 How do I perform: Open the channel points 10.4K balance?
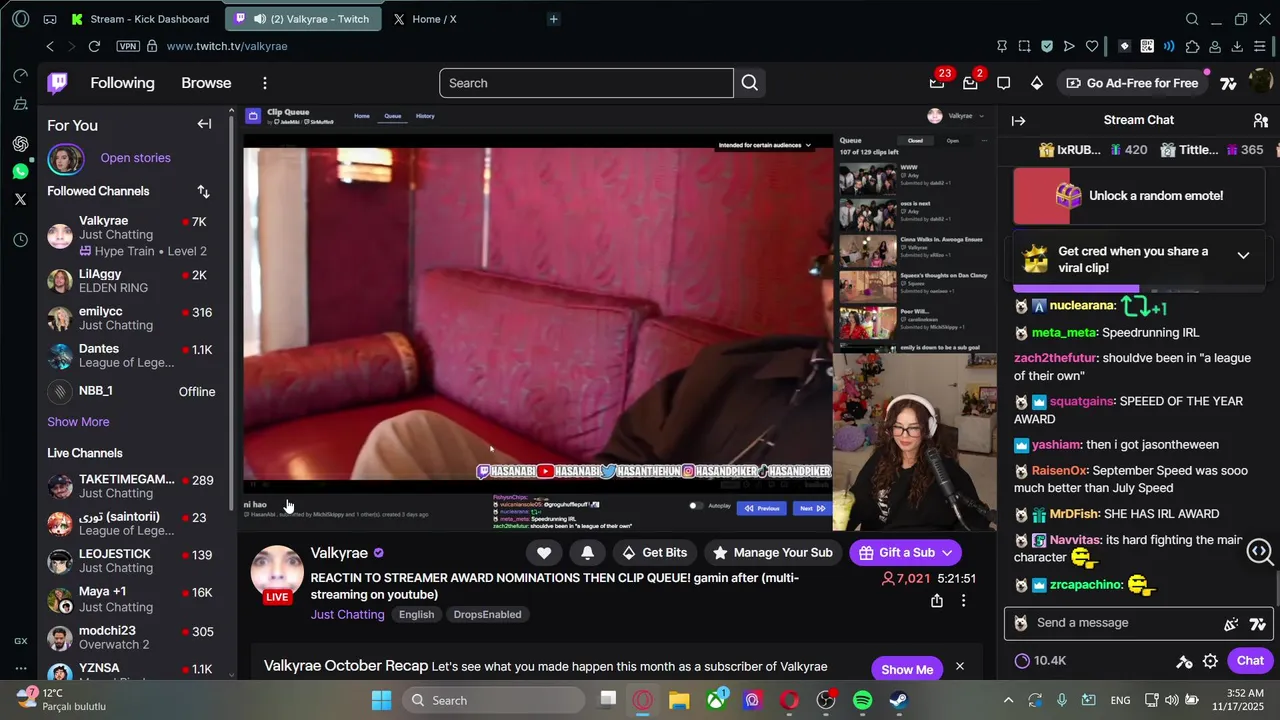(1040, 661)
